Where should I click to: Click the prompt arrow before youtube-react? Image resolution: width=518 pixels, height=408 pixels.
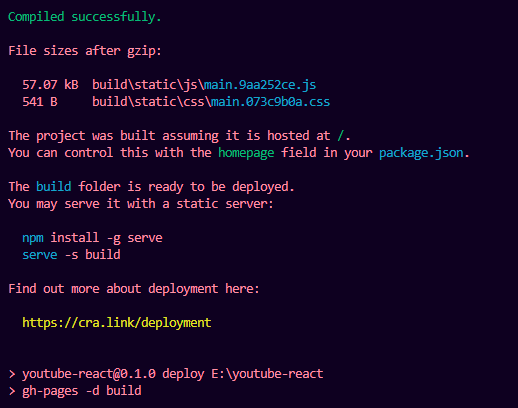[x=12, y=374]
